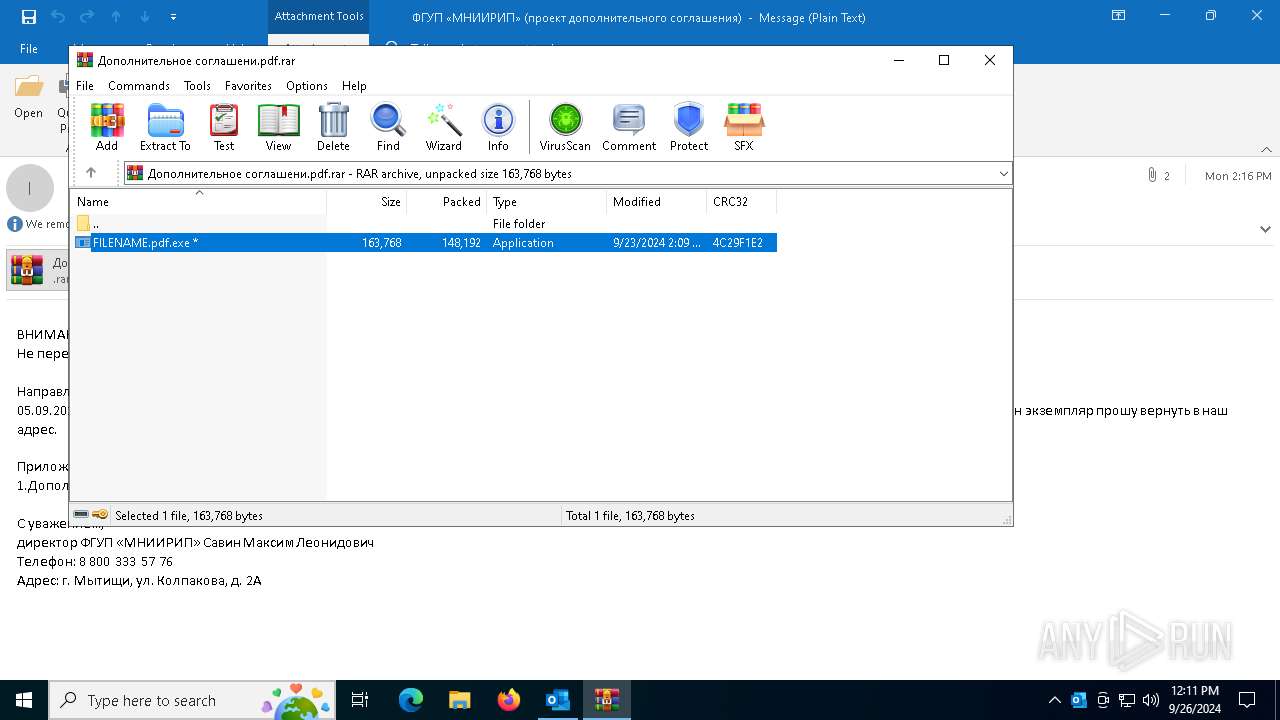This screenshot has height=720, width=1280.
Task: Collapse the Outlook ribbon arrow
Action: tap(1267, 149)
